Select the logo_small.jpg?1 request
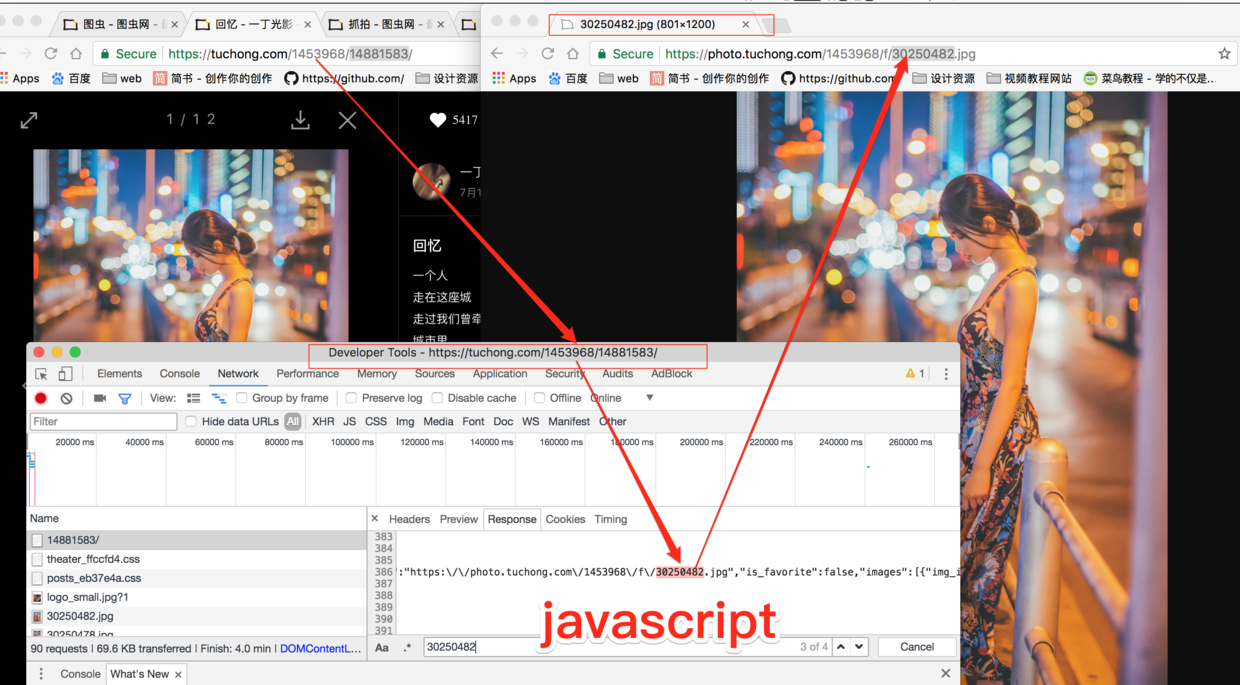Viewport: 1240px width, 685px height. pos(197,597)
